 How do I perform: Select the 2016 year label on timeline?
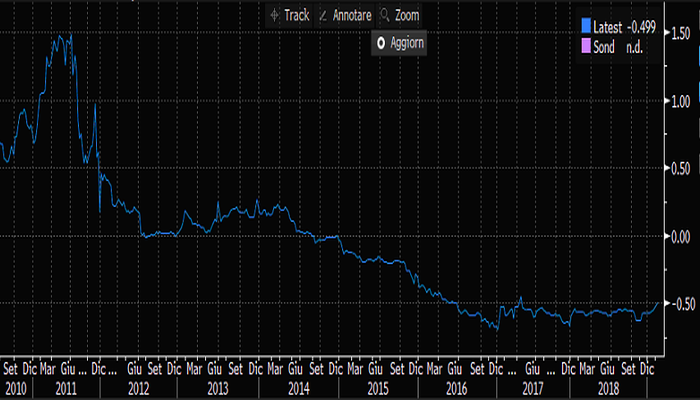point(456,385)
